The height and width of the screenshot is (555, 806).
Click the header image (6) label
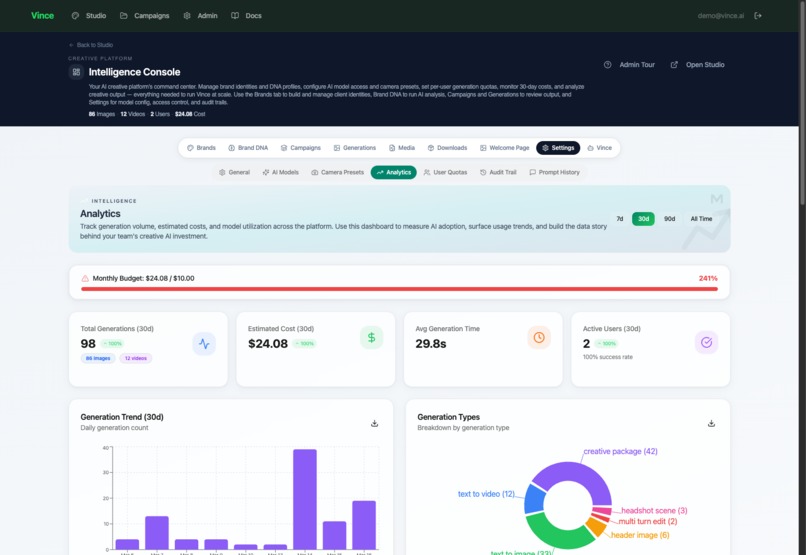pos(640,535)
